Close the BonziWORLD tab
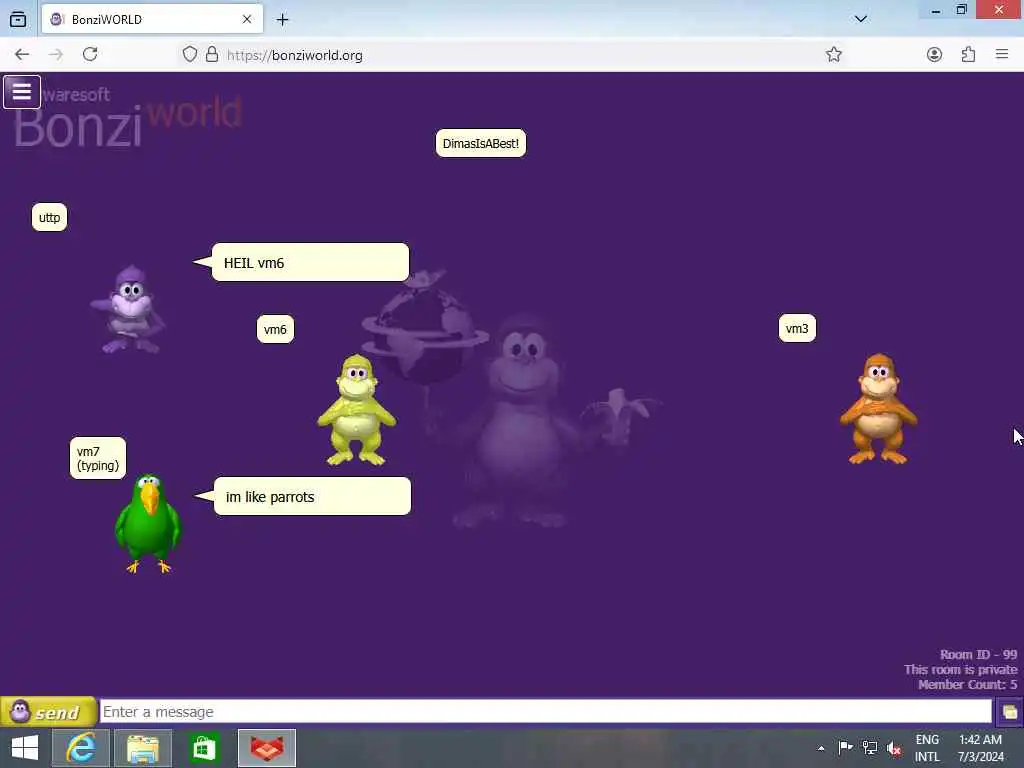This screenshot has height=768, width=1024. (x=247, y=20)
